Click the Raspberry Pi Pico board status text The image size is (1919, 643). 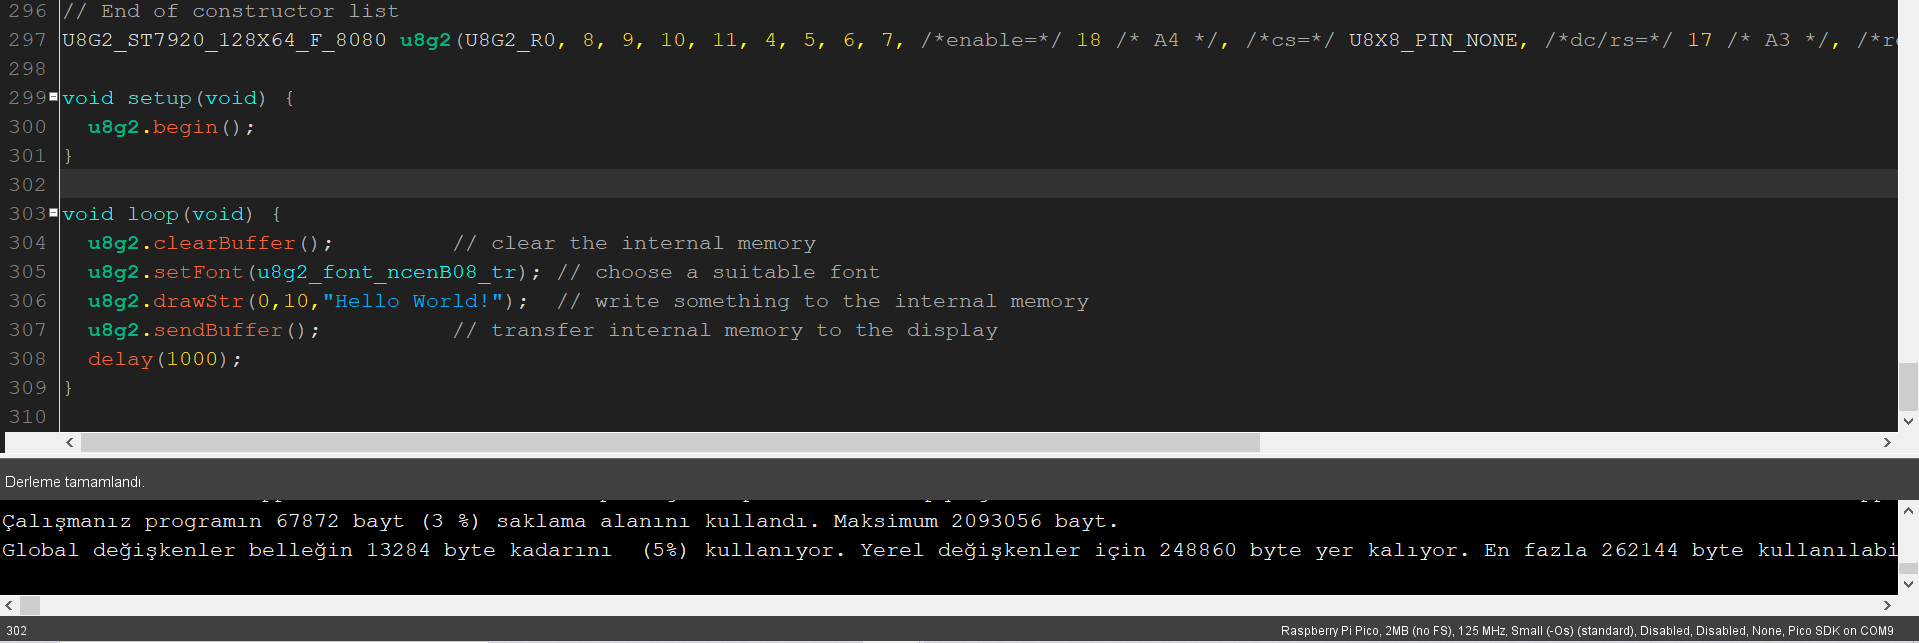pos(1586,631)
